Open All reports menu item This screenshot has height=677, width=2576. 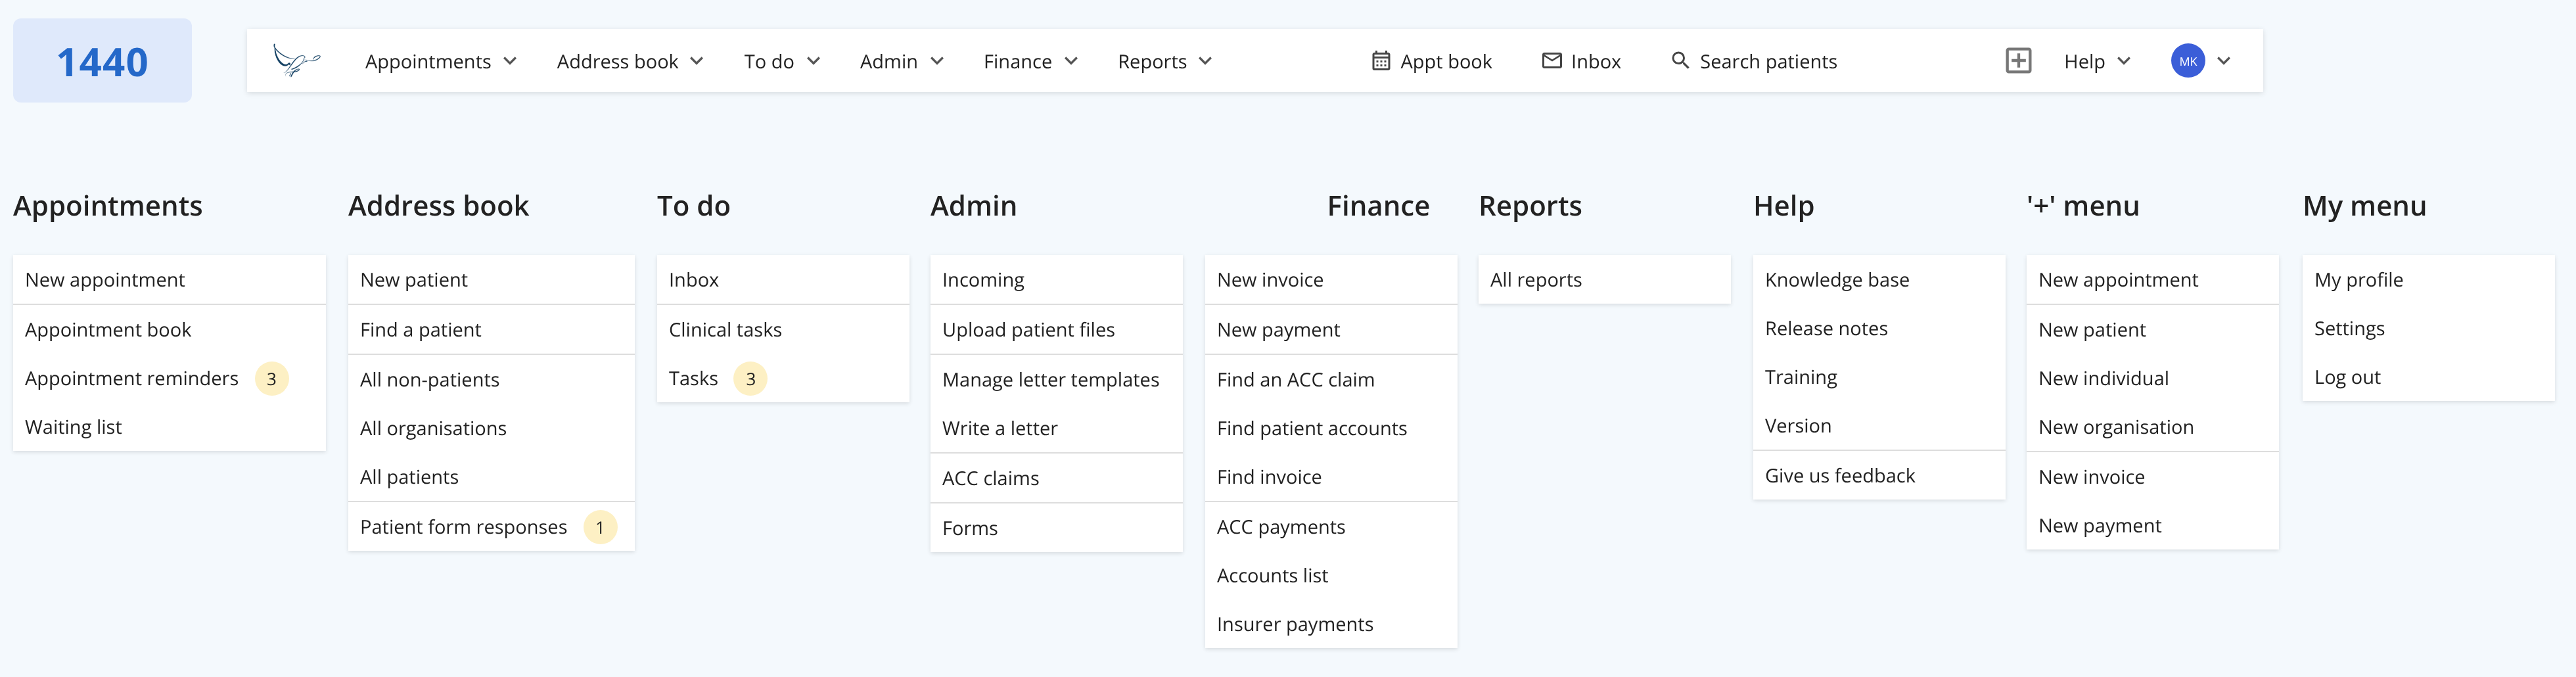(1604, 280)
